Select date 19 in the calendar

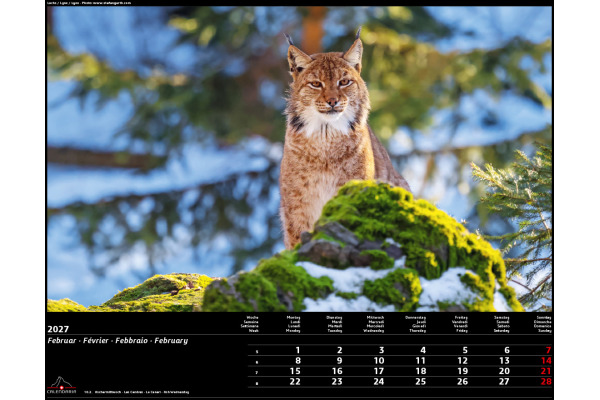tap(463, 371)
